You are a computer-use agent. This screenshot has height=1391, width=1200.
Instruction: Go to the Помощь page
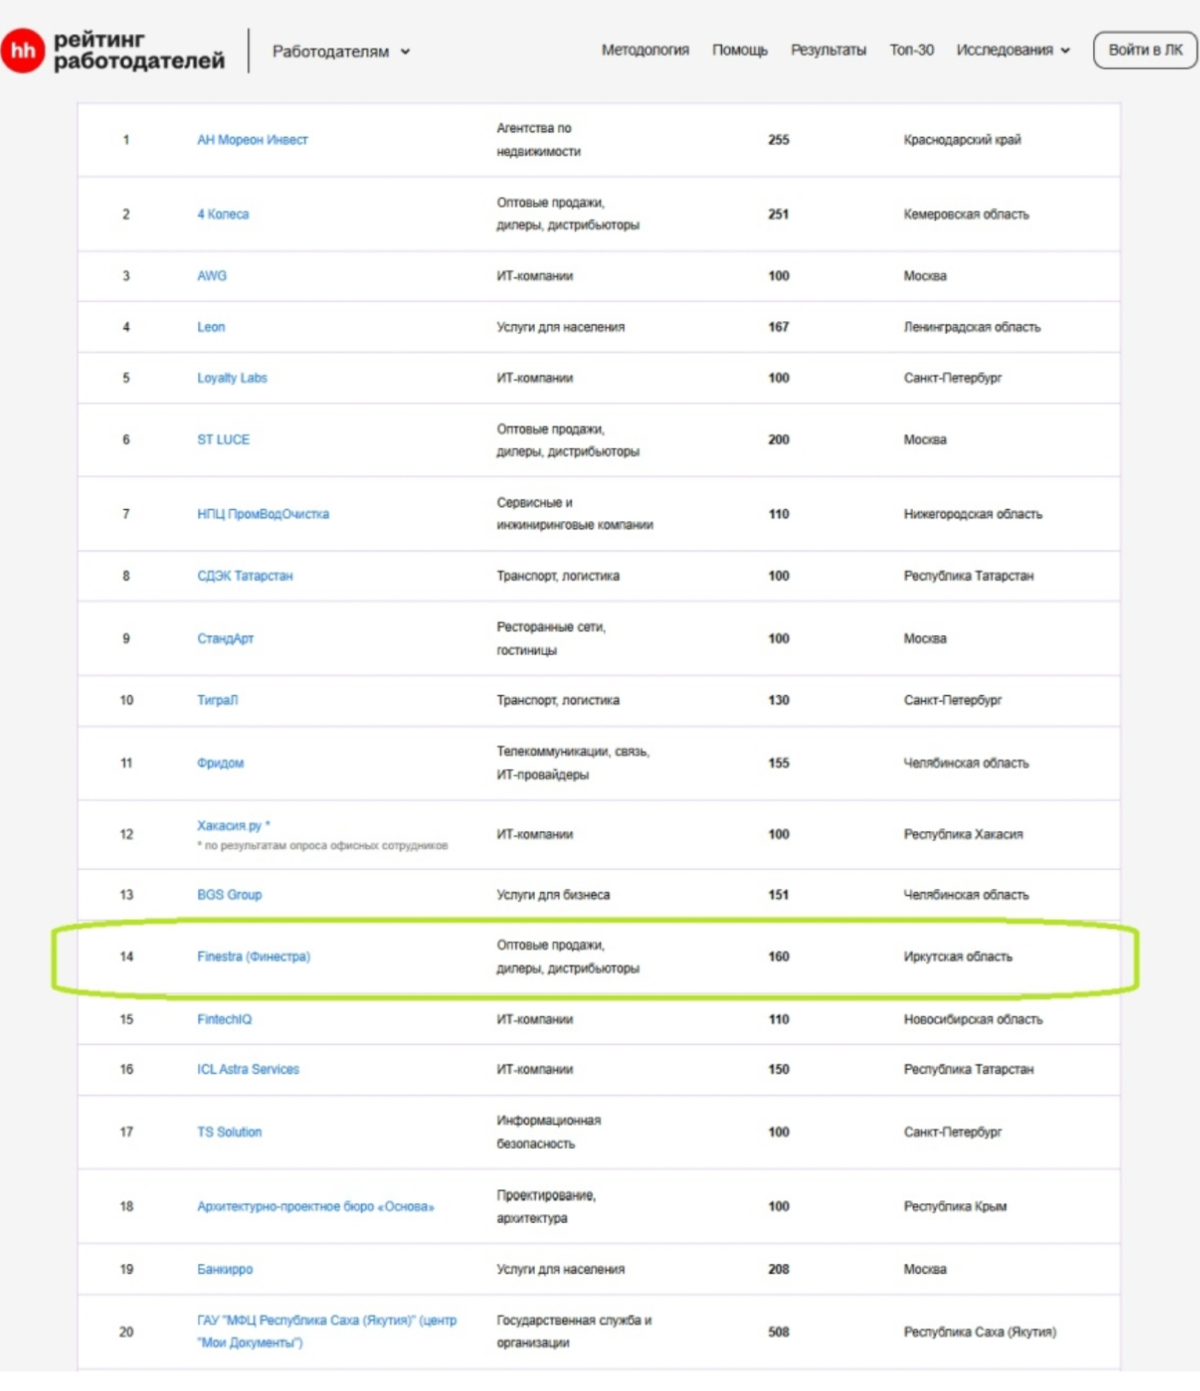tap(739, 50)
